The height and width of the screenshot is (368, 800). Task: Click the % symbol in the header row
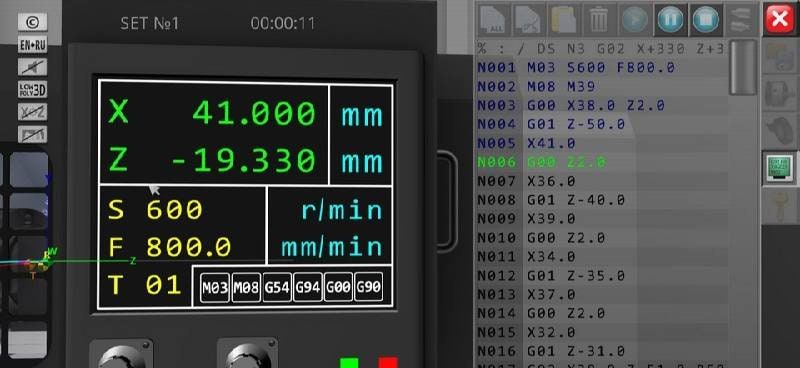click(482, 48)
